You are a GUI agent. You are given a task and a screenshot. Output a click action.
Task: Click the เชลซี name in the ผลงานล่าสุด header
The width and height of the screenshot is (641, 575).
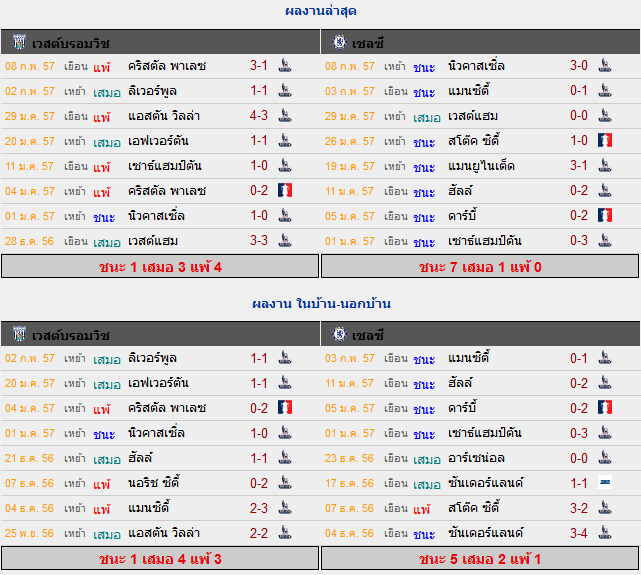click(368, 43)
